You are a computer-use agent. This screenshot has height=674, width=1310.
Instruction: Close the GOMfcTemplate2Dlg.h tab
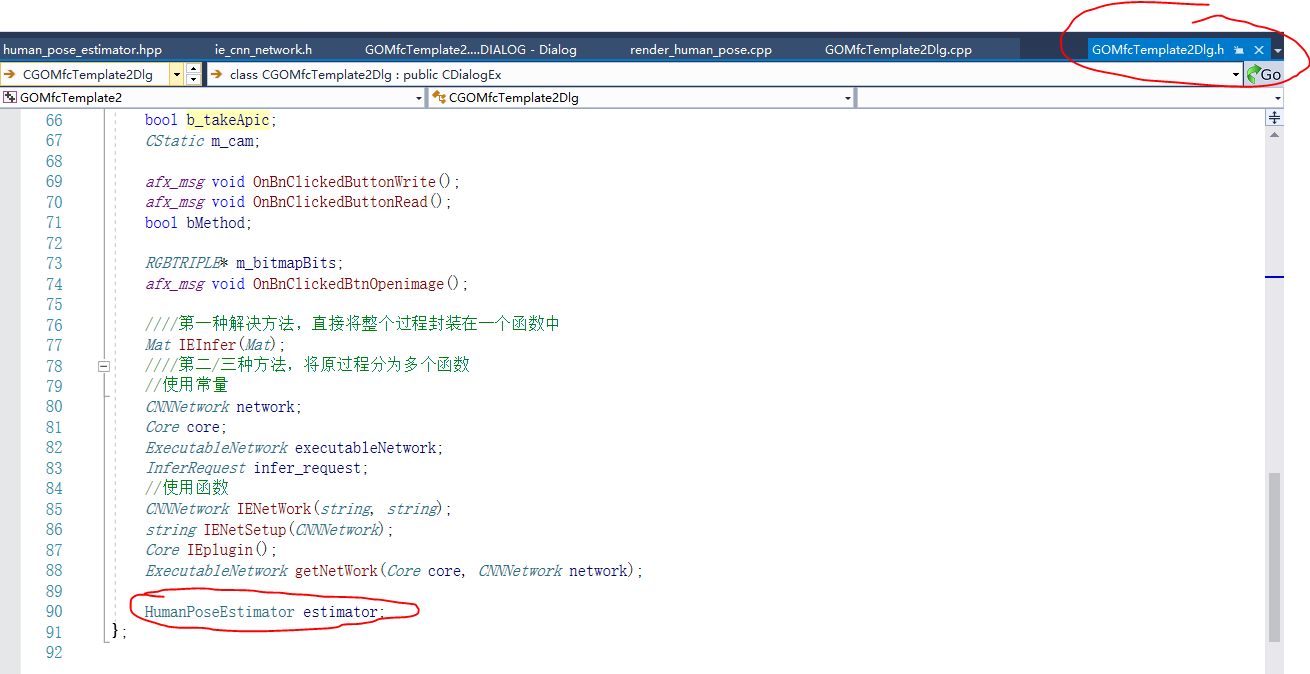[x=1259, y=50]
